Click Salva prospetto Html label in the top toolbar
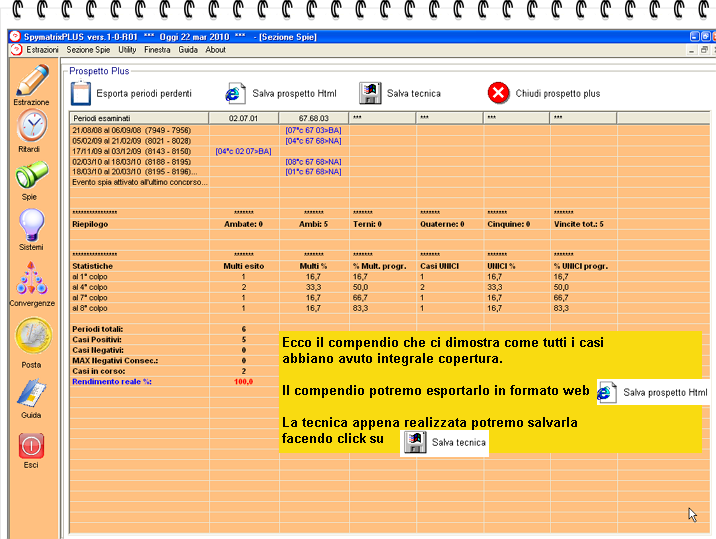Image resolution: width=716 pixels, height=539 pixels. coord(294,93)
